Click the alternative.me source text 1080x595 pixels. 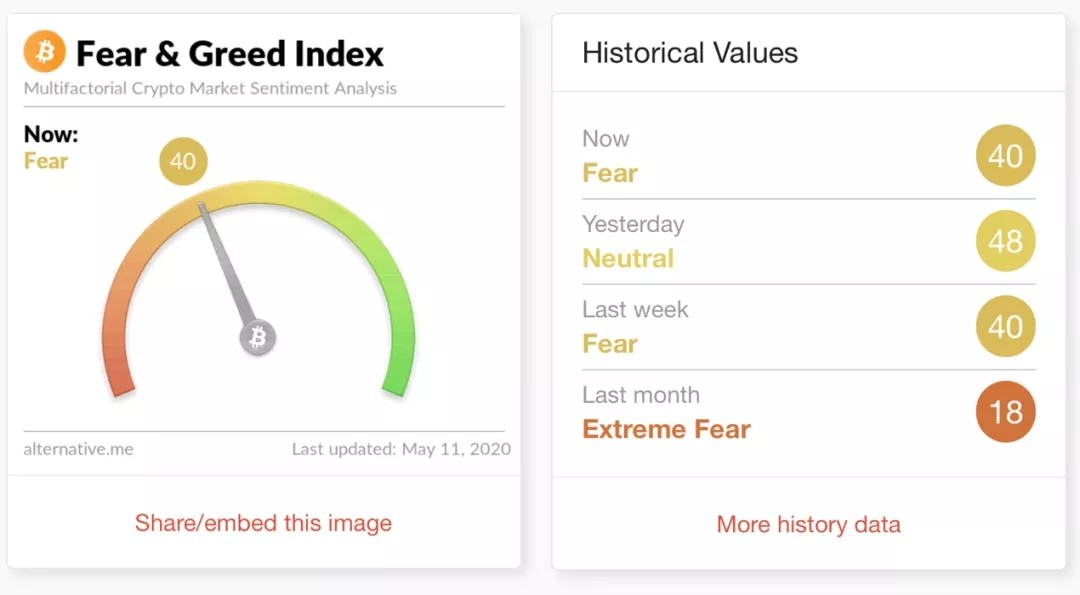(x=78, y=449)
